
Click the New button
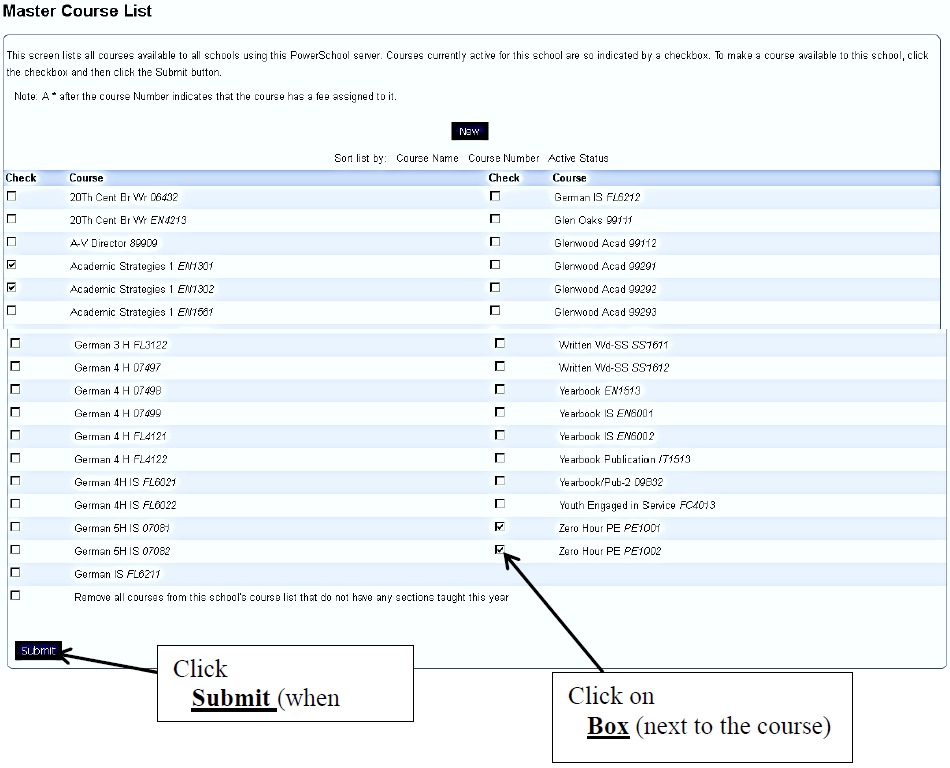469,131
